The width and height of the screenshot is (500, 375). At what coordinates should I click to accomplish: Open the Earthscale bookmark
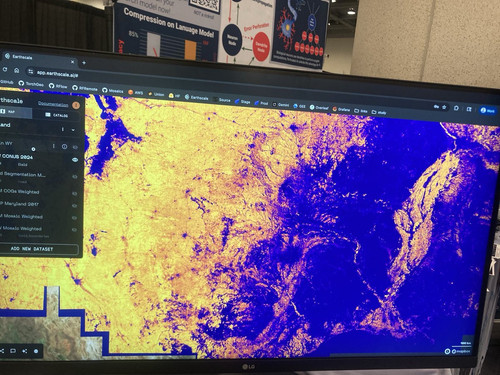pyautogui.click(x=197, y=97)
